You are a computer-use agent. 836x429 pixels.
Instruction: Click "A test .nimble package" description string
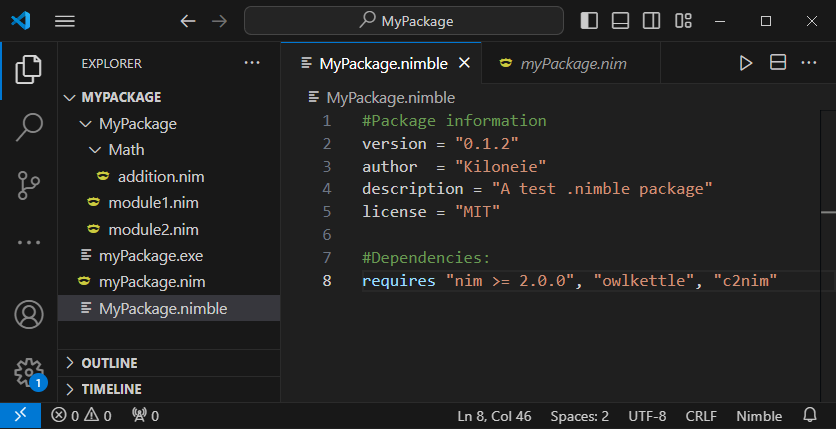click(x=602, y=189)
